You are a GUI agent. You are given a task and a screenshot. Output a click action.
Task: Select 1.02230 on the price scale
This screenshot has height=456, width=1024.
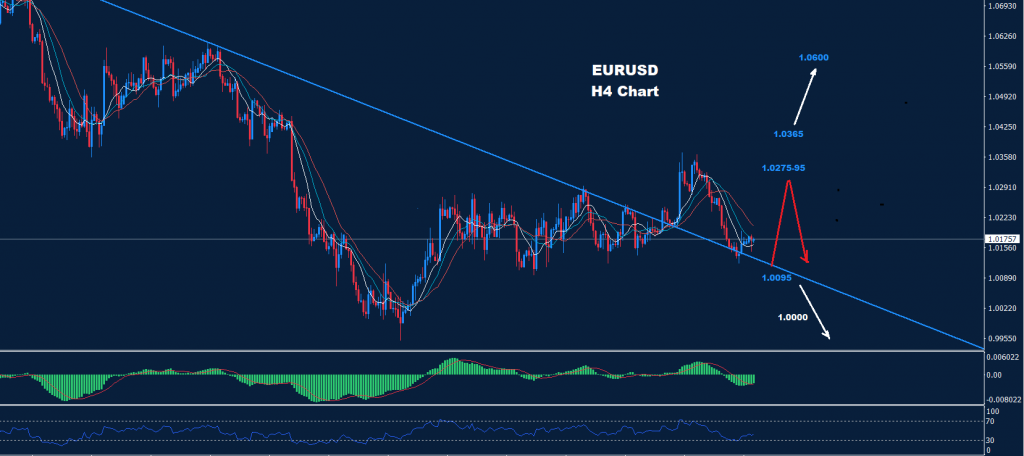pos(1002,218)
